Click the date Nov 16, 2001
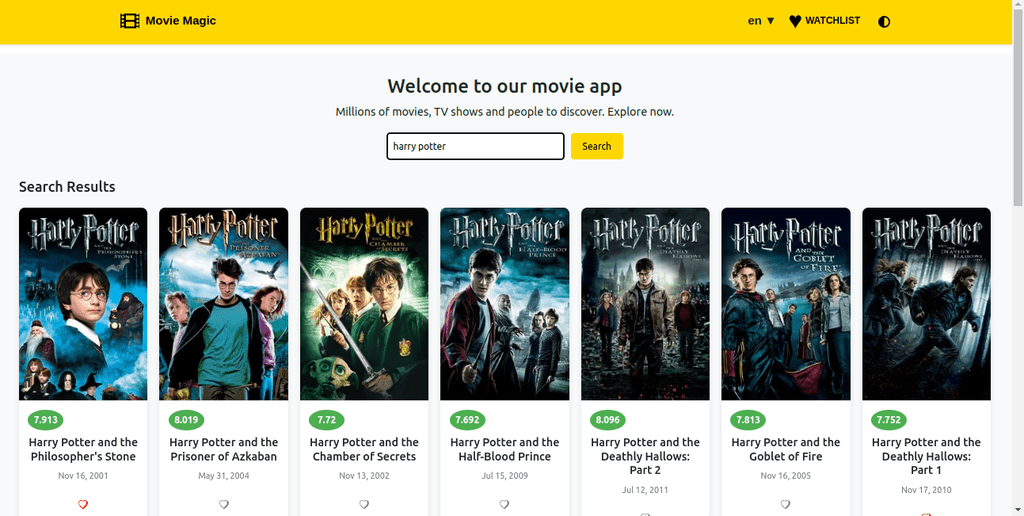 pyautogui.click(x=83, y=476)
